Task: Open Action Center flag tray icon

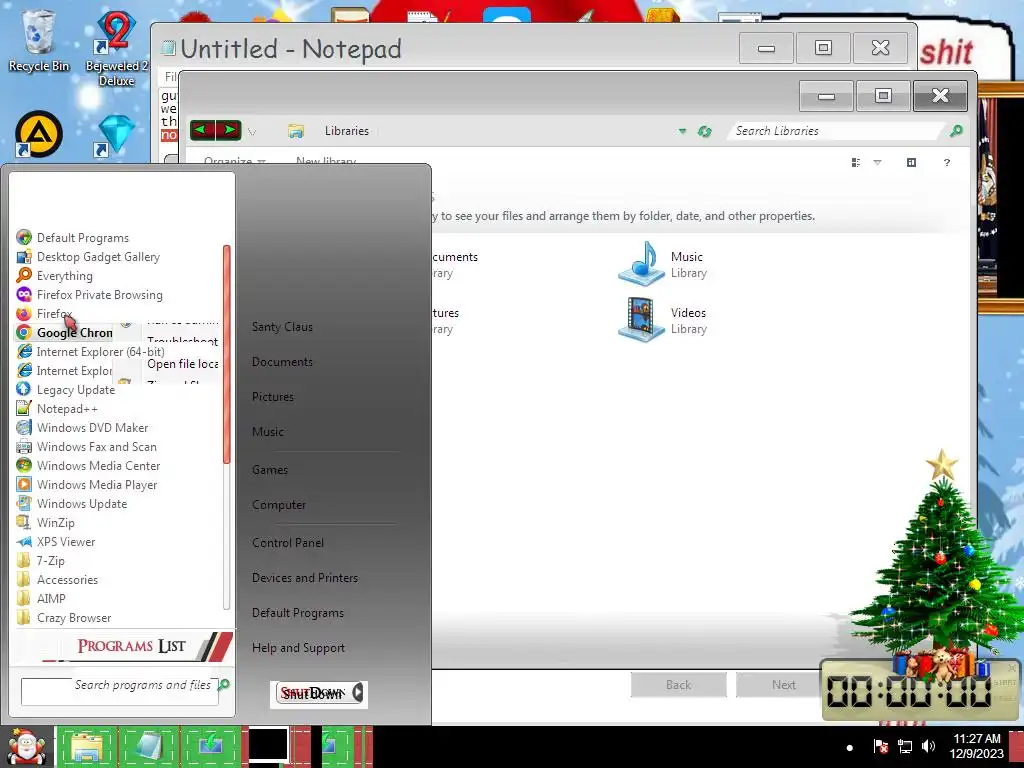Action: 880,746
